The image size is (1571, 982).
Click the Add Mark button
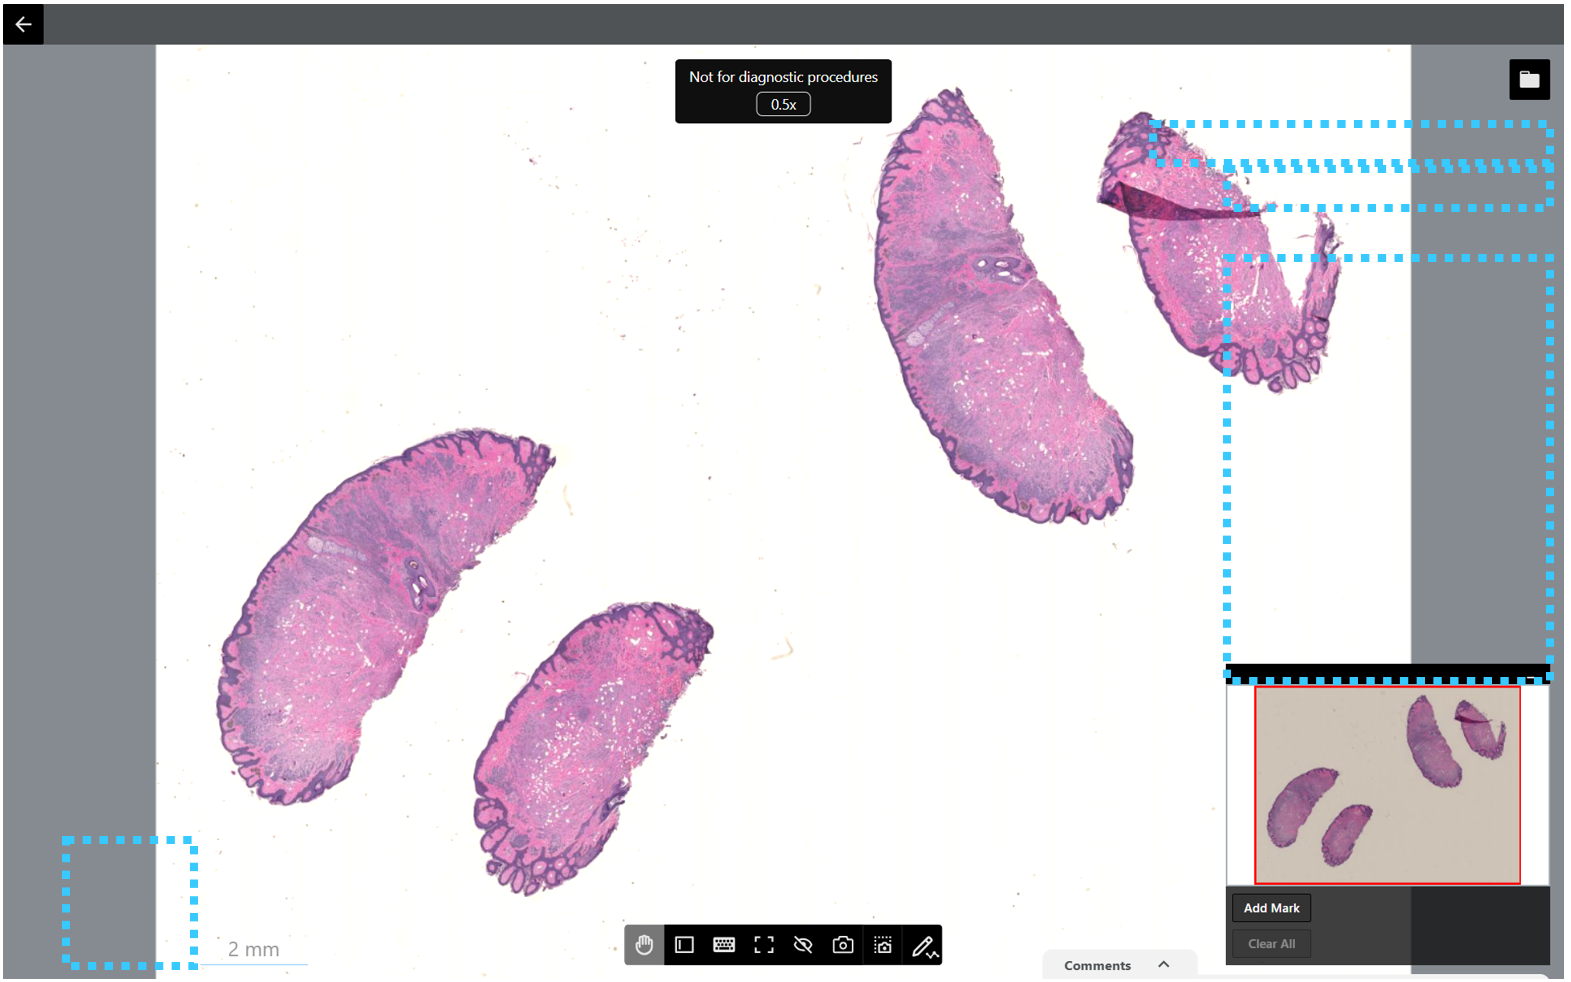click(1271, 908)
